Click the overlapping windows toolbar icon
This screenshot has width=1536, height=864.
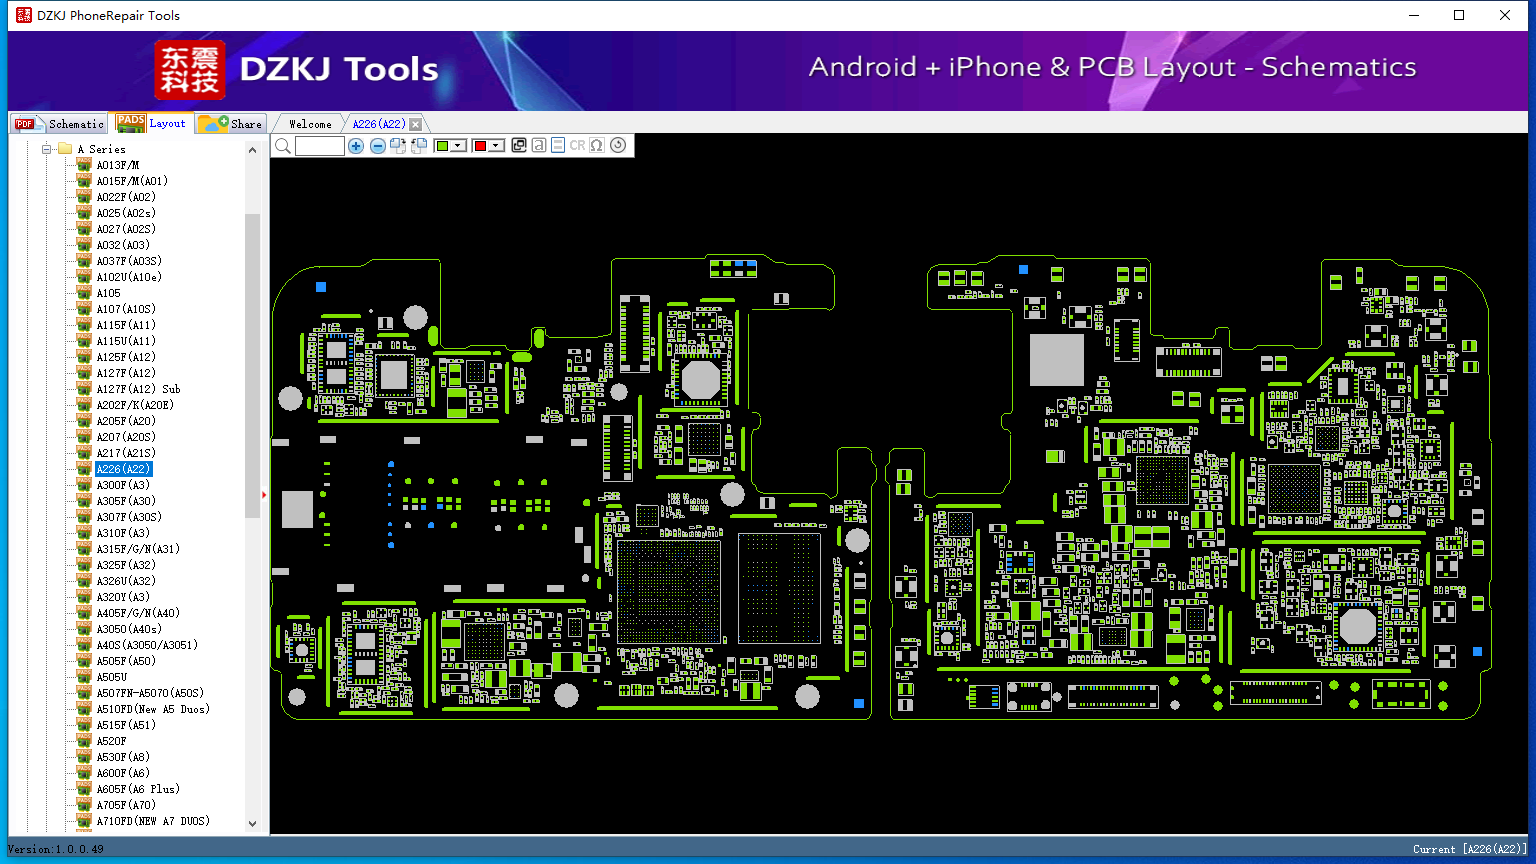pyautogui.click(x=519, y=145)
